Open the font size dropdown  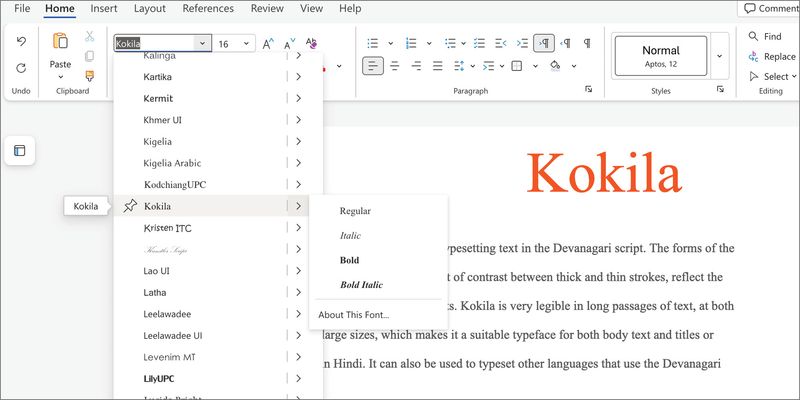[x=245, y=44]
